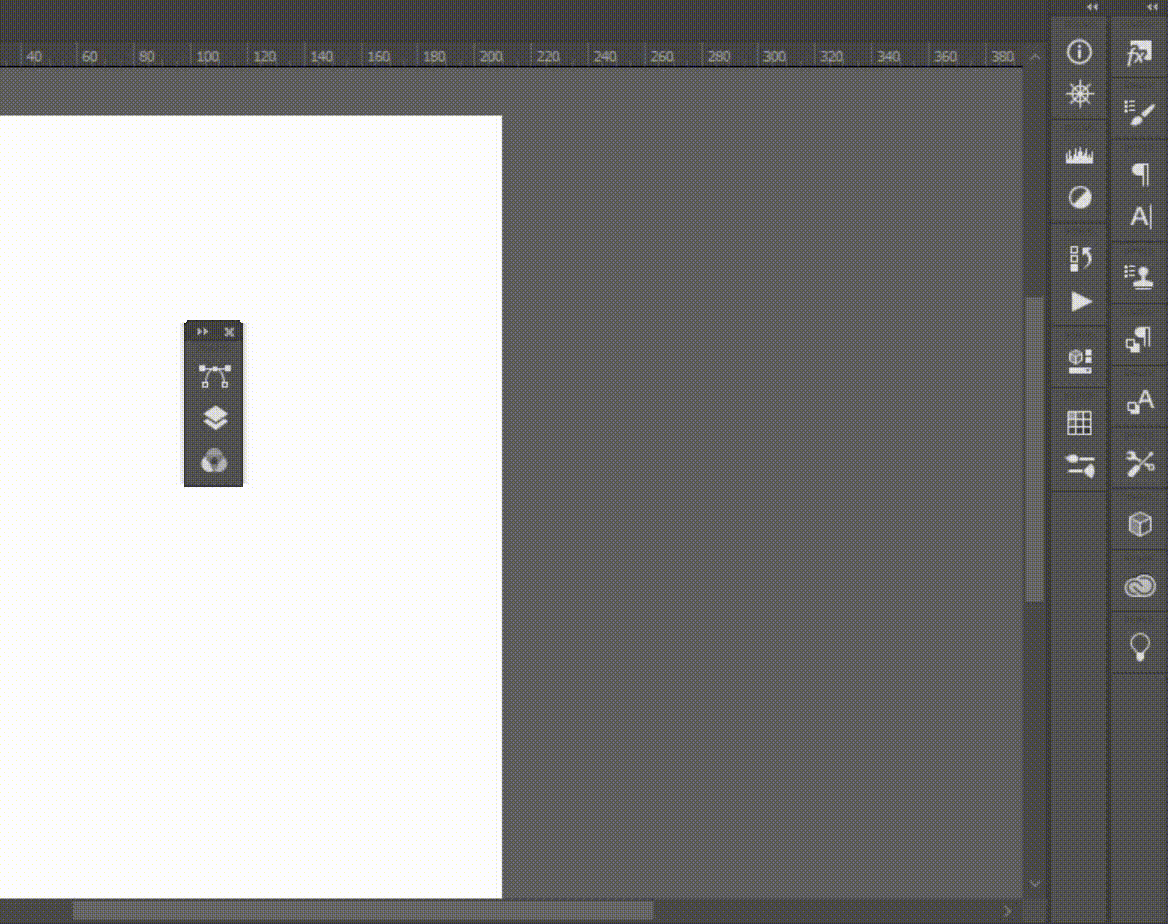Open the Navigator ship-wheel panel icon
Viewport: 1168px width, 924px height.
[1079, 94]
